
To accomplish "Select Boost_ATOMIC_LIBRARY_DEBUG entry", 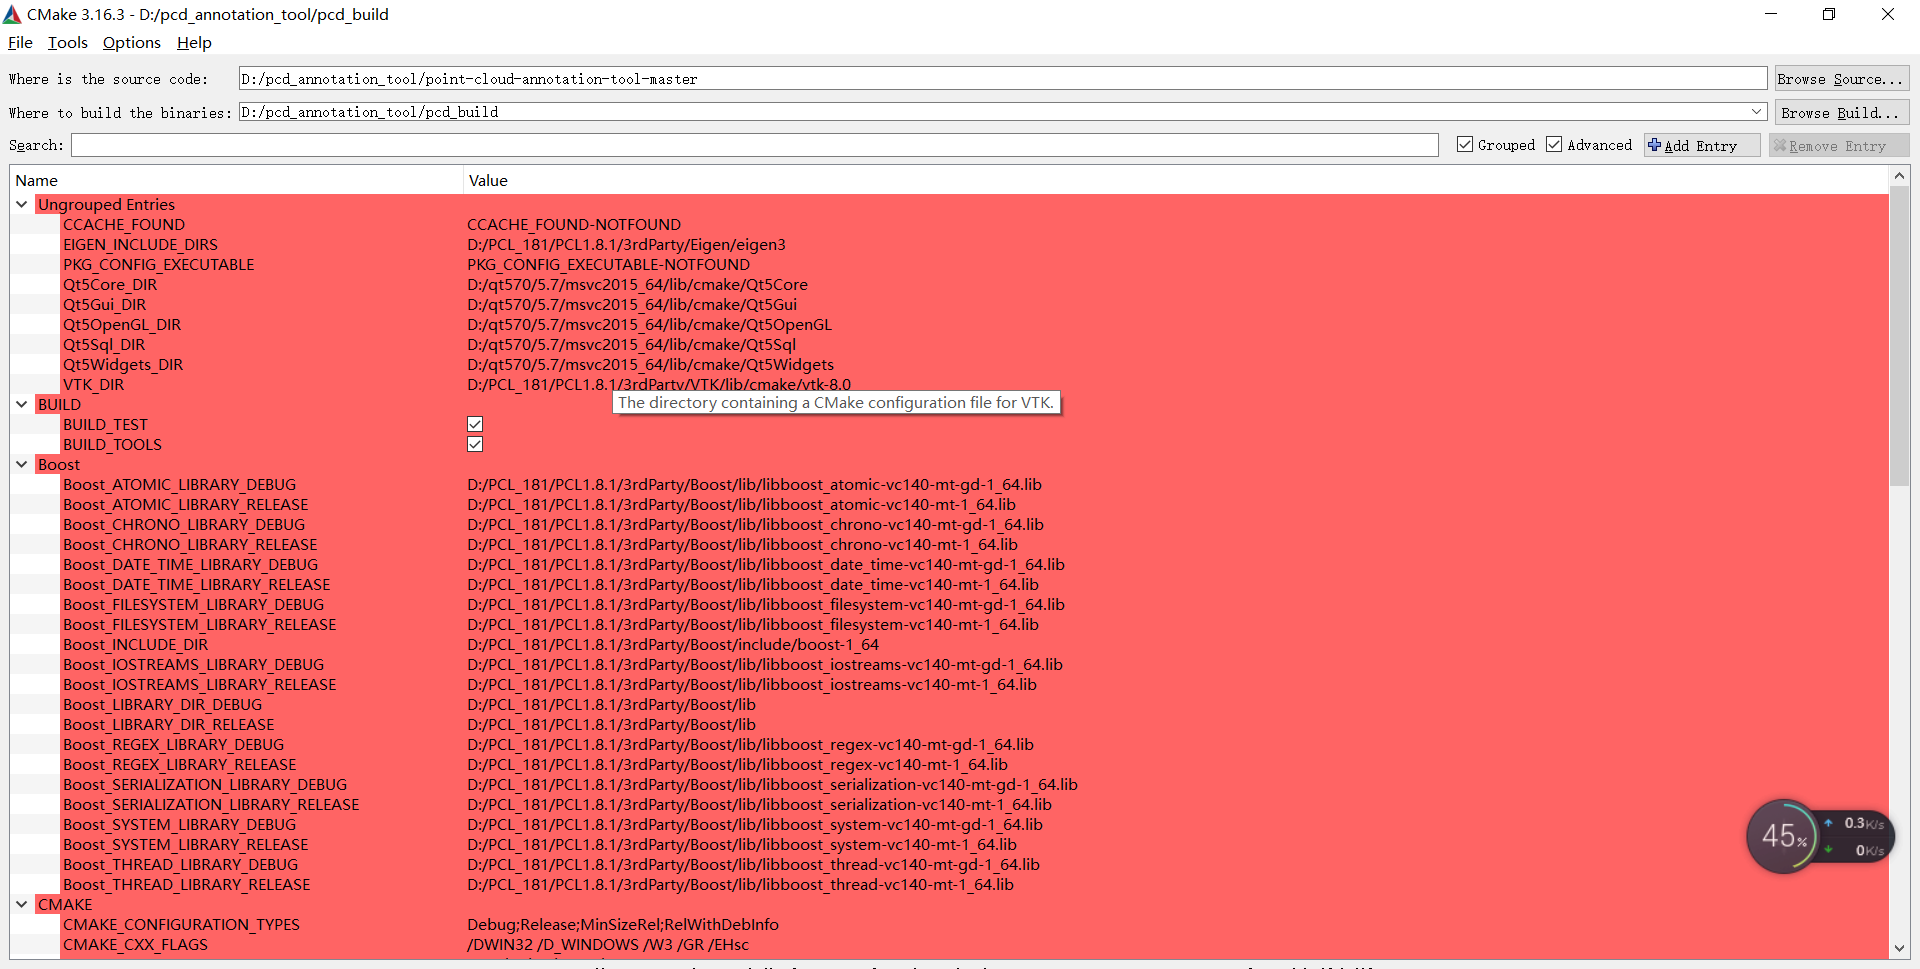I will 179,484.
